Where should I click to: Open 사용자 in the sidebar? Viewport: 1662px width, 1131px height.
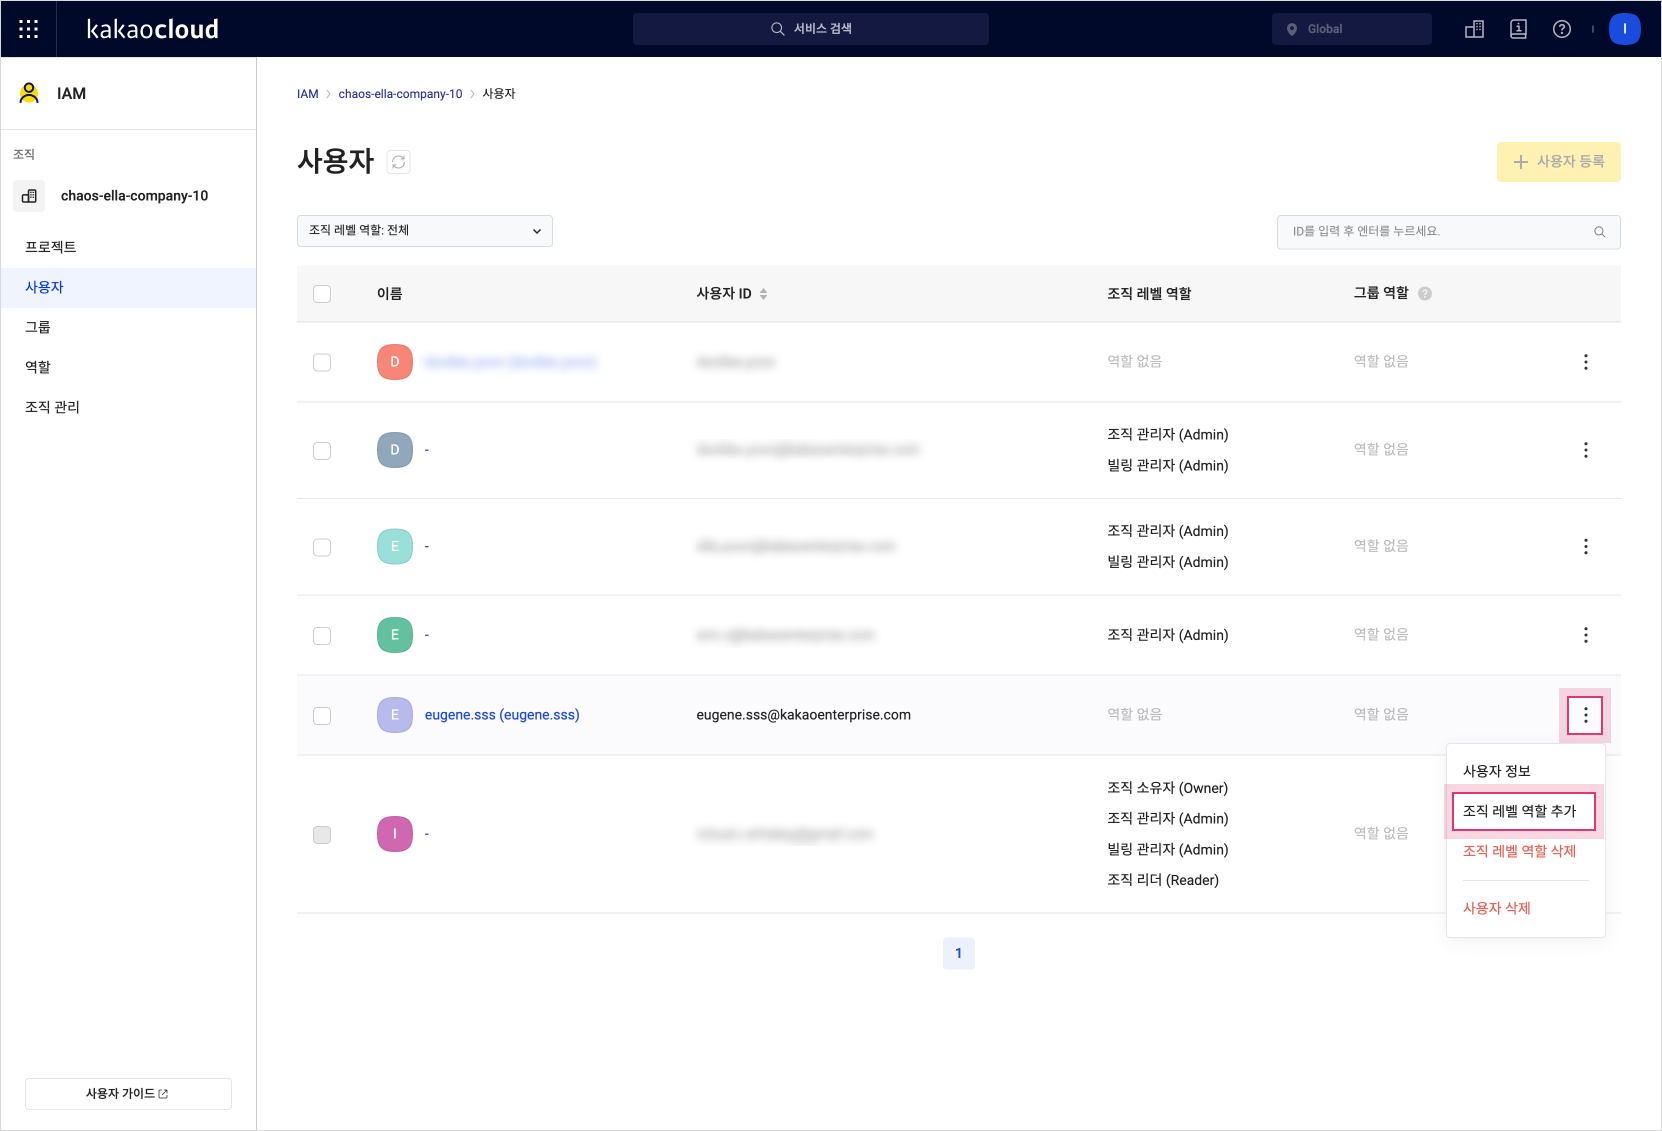128,287
